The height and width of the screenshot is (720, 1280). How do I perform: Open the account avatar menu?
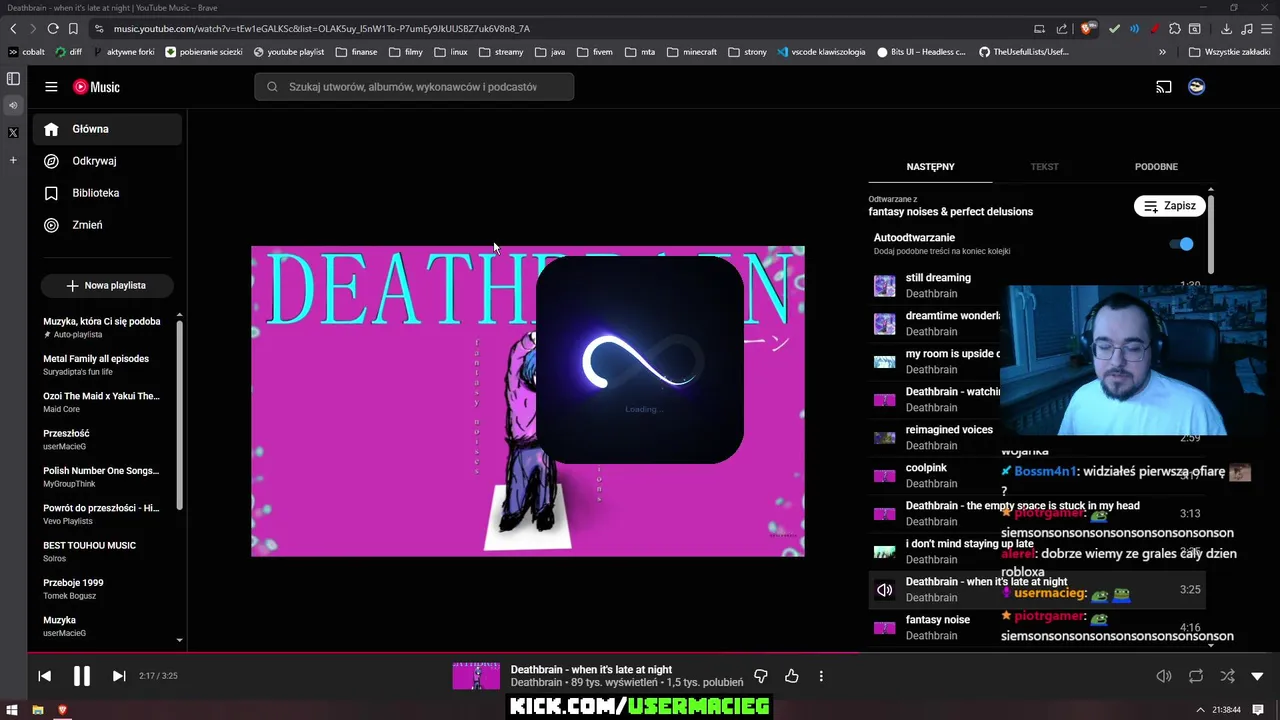pos(1196,87)
